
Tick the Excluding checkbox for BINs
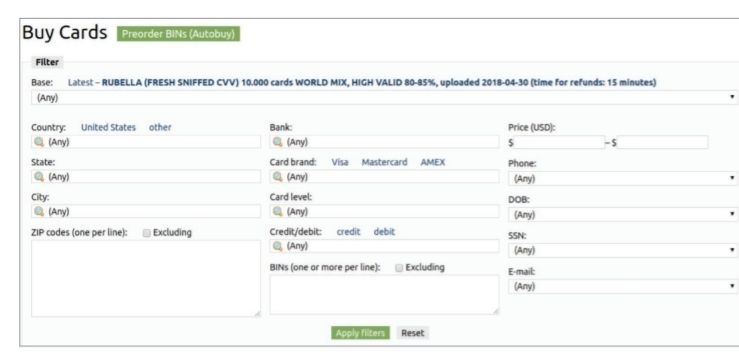pos(399,268)
